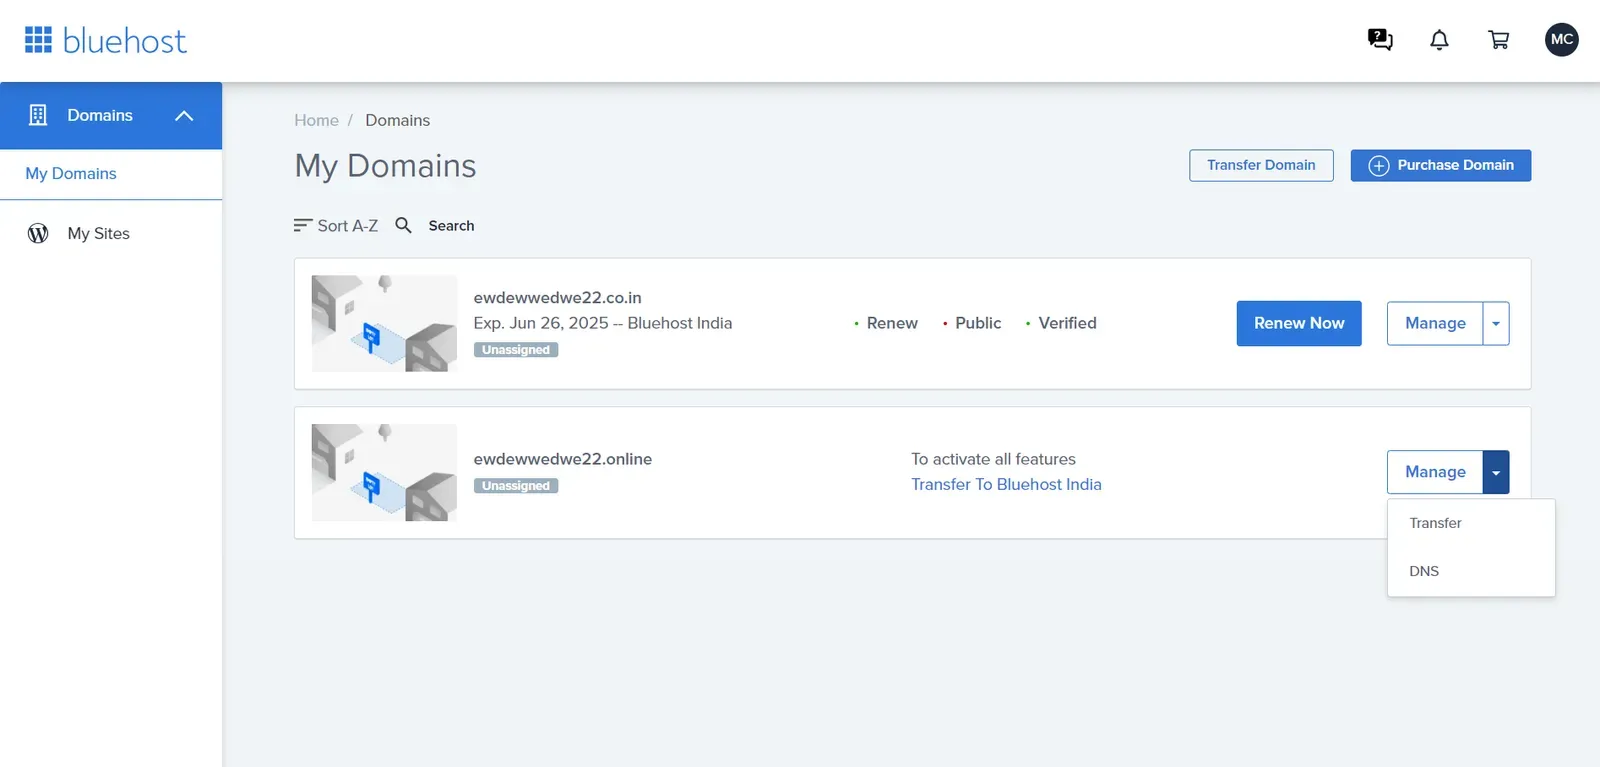1600x767 pixels.
Task: Click the Renew status for ewdewwedwe22.co.in
Action: 892,324
